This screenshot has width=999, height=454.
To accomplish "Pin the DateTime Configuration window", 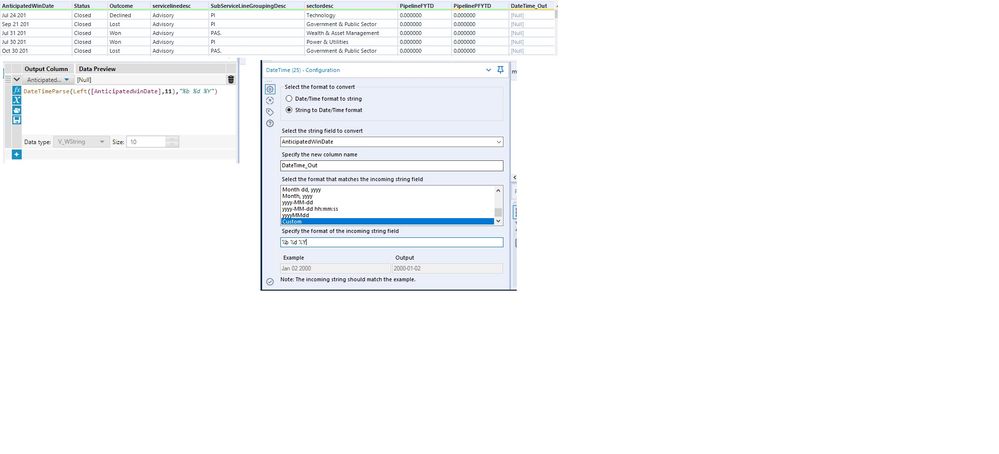I will pos(500,70).
